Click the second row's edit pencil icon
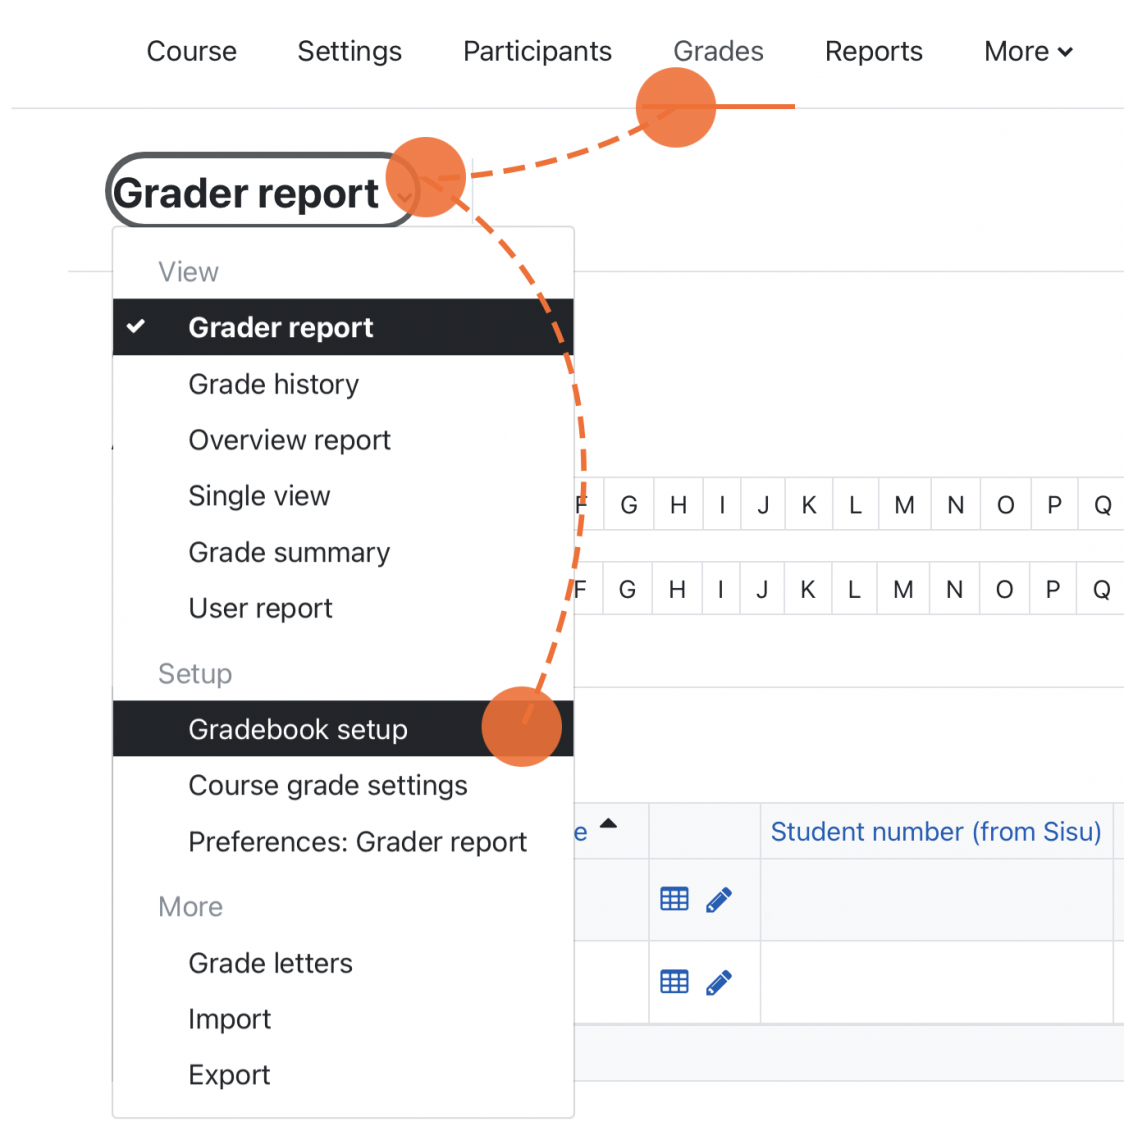Viewport: 1124px width, 1140px height. [719, 983]
